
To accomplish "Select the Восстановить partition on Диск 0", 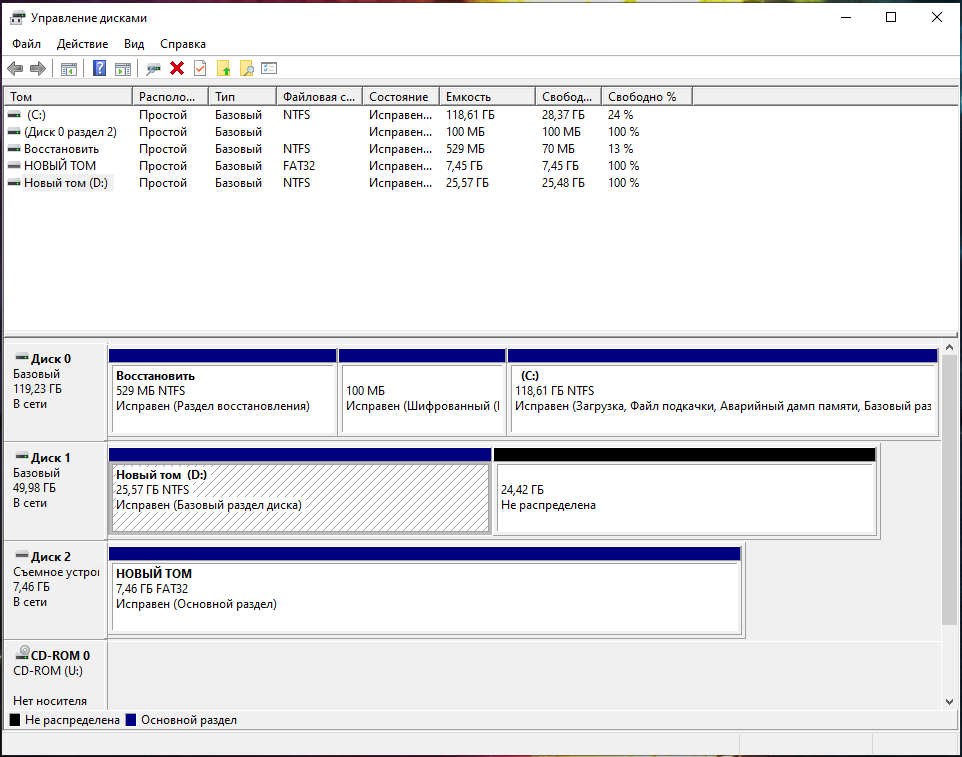I will coord(222,398).
